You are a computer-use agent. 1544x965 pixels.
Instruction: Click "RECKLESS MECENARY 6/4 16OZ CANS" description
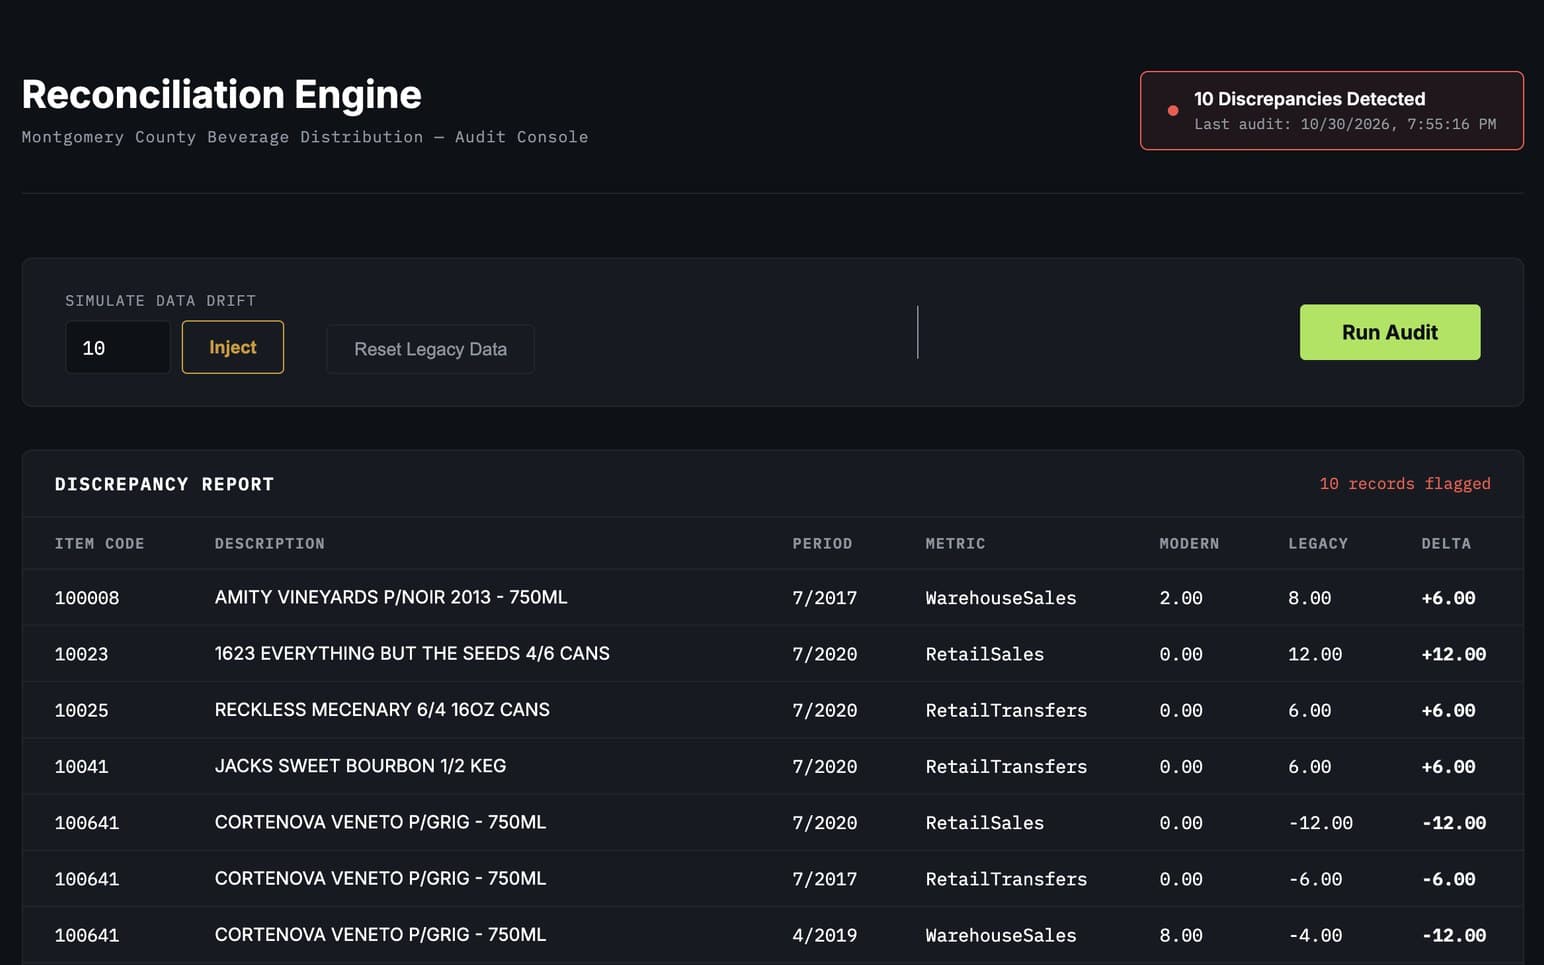382,709
